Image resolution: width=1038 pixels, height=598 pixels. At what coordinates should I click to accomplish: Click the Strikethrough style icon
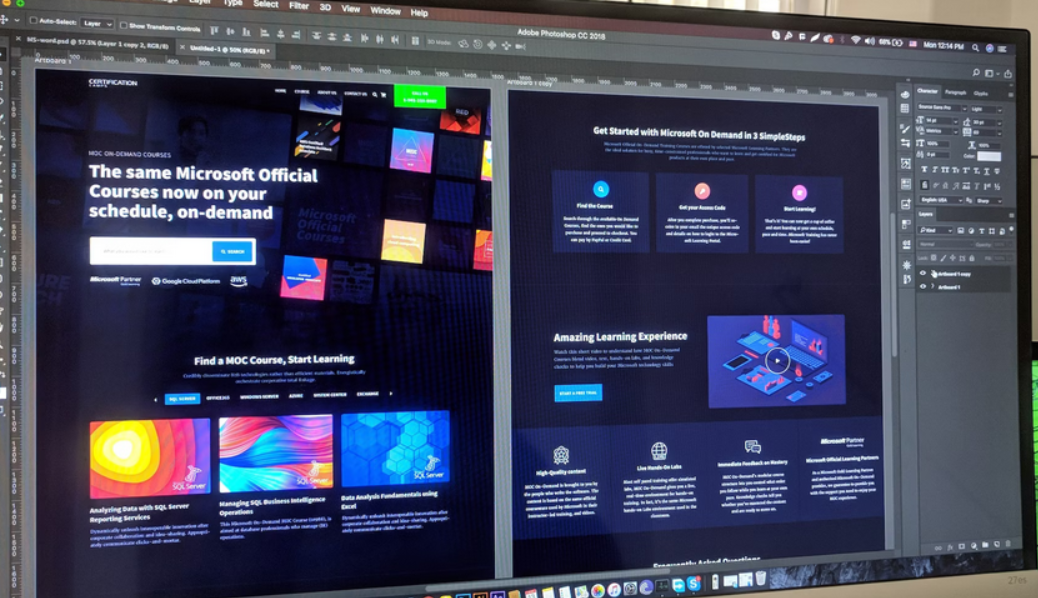997,172
